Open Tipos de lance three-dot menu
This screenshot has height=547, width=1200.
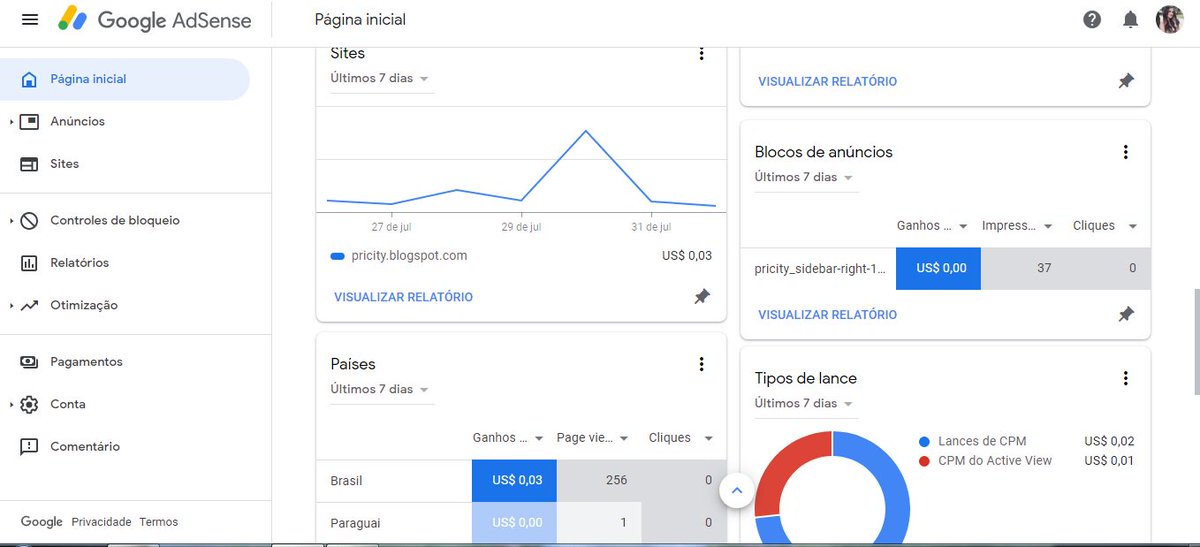(x=1126, y=378)
